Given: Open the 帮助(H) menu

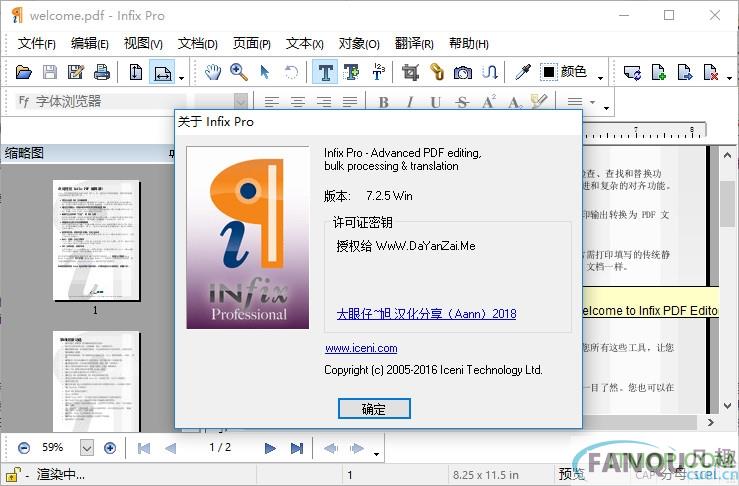Looking at the screenshot, I should tap(468, 44).
